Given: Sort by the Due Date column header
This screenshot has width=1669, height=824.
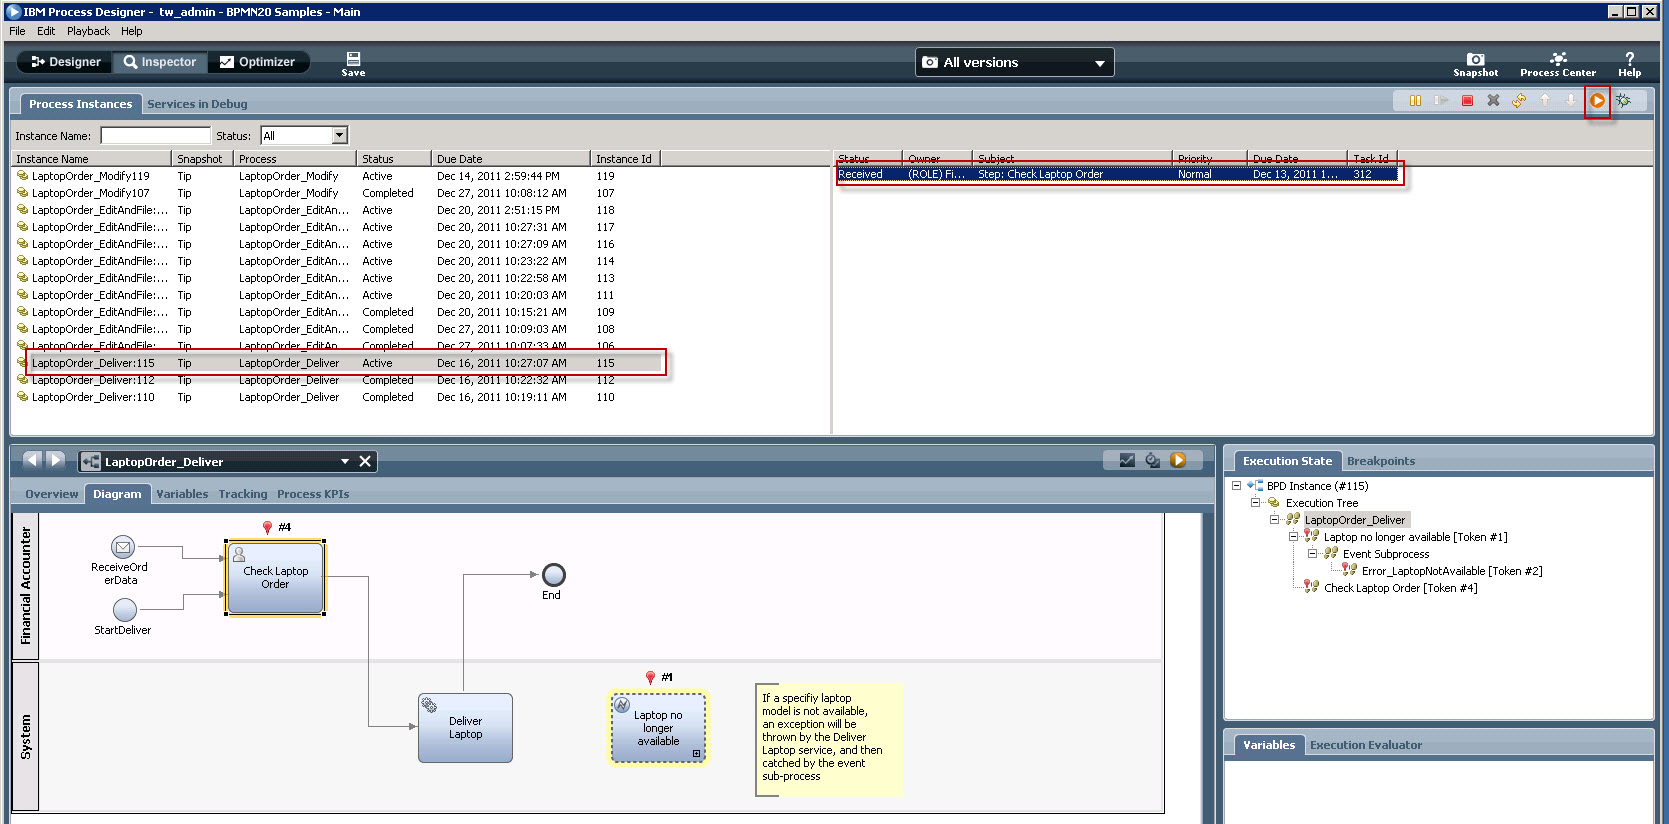Looking at the screenshot, I should click(x=510, y=159).
